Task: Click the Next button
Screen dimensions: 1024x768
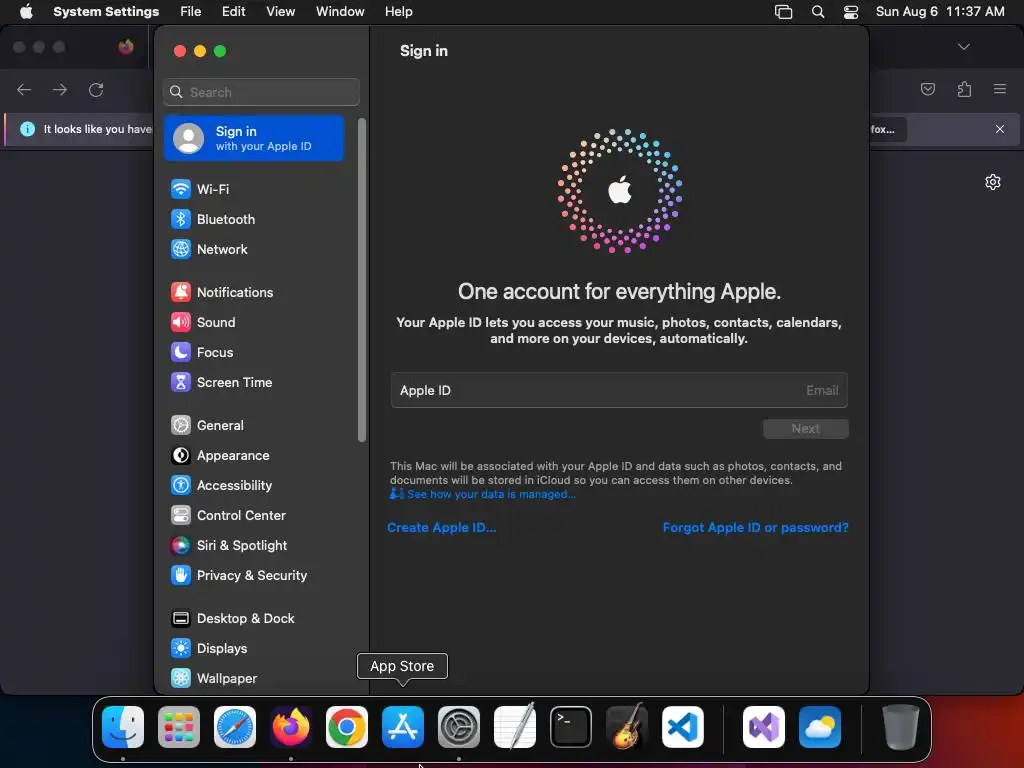Action: [x=806, y=429]
